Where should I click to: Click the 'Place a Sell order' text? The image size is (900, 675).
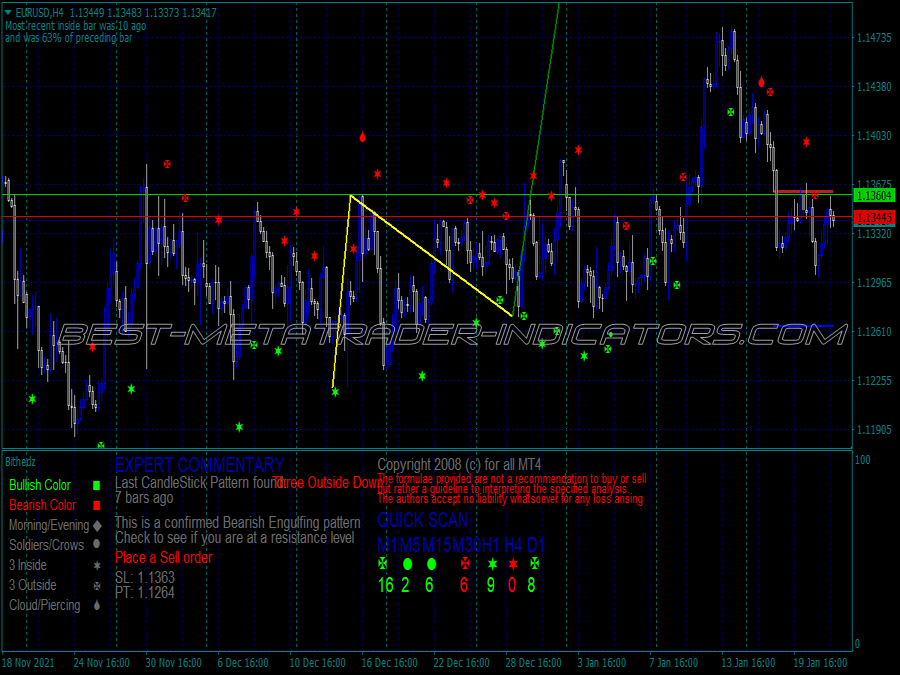(x=164, y=557)
